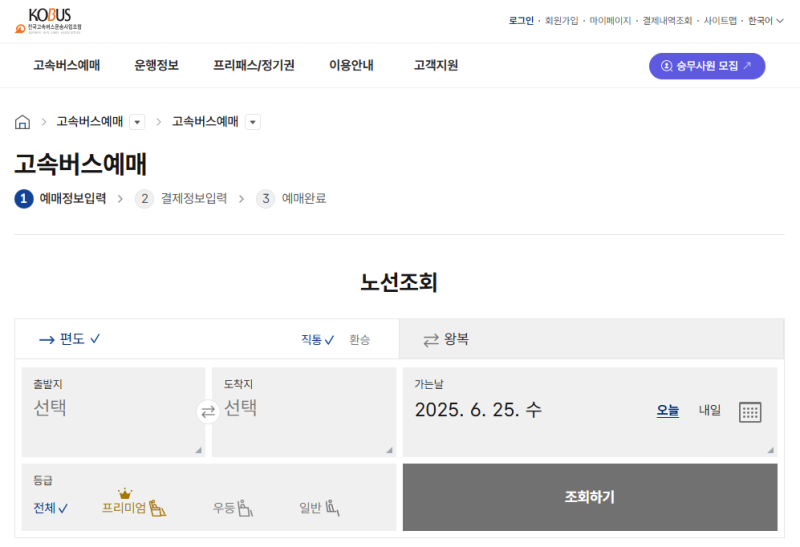Select 프리미엄 grade option
800x547 pixels.
134,508
